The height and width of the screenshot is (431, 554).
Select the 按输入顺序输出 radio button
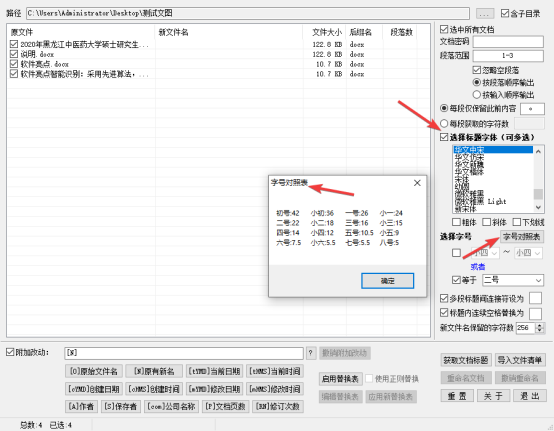click(477, 95)
